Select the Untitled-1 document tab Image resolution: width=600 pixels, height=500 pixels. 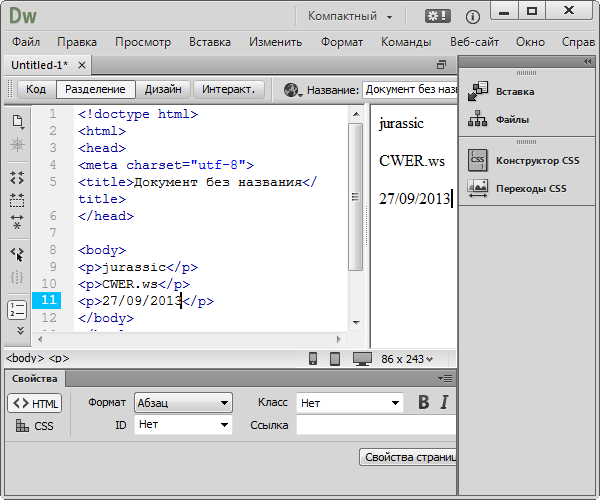tap(40, 64)
